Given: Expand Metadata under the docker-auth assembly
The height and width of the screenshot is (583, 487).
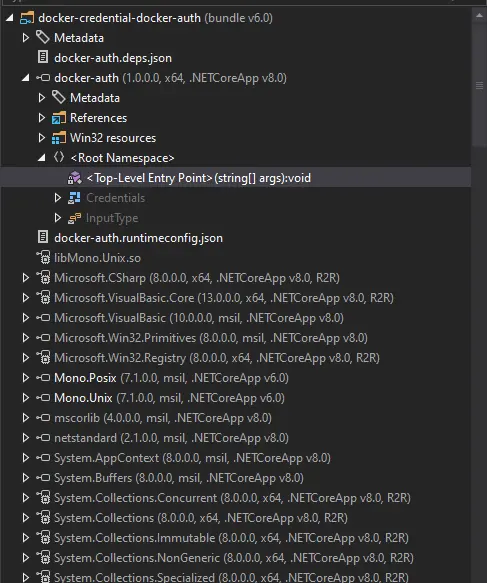Looking at the screenshot, I should (x=42, y=98).
